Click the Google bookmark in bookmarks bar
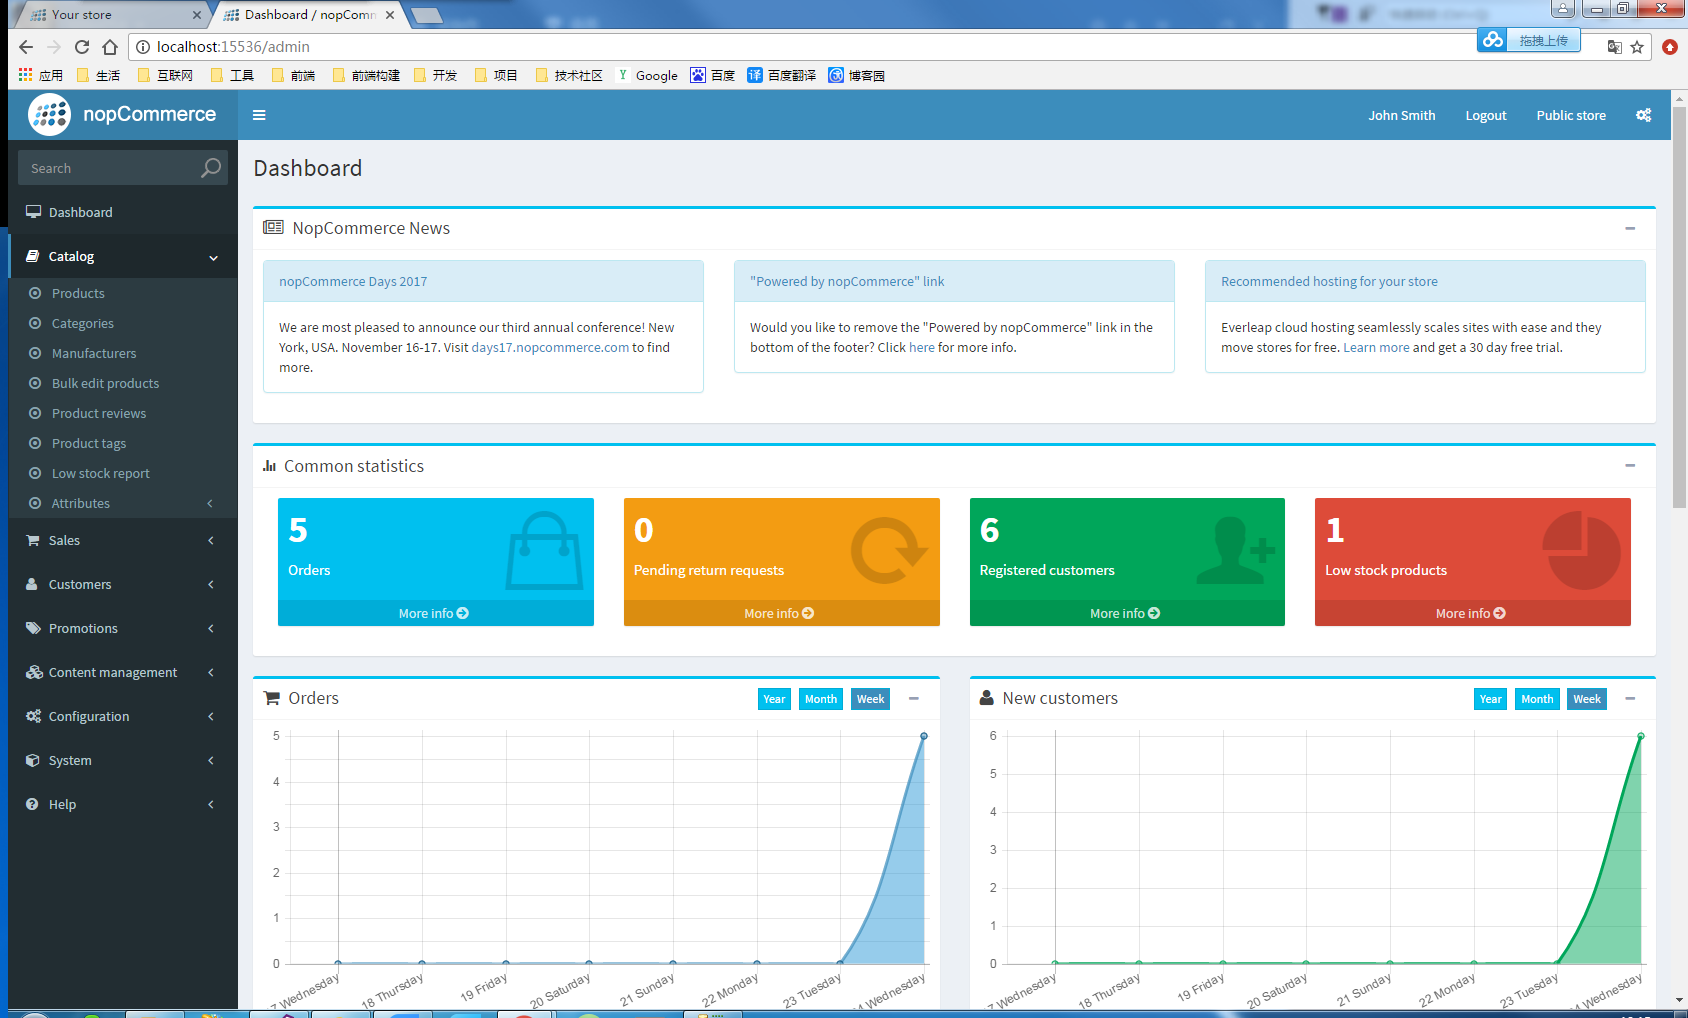 click(x=647, y=75)
